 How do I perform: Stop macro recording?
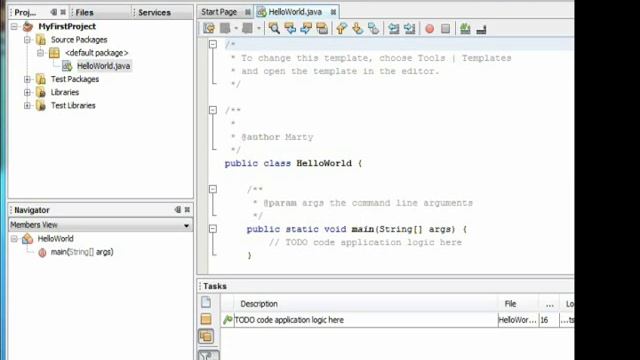click(x=445, y=29)
